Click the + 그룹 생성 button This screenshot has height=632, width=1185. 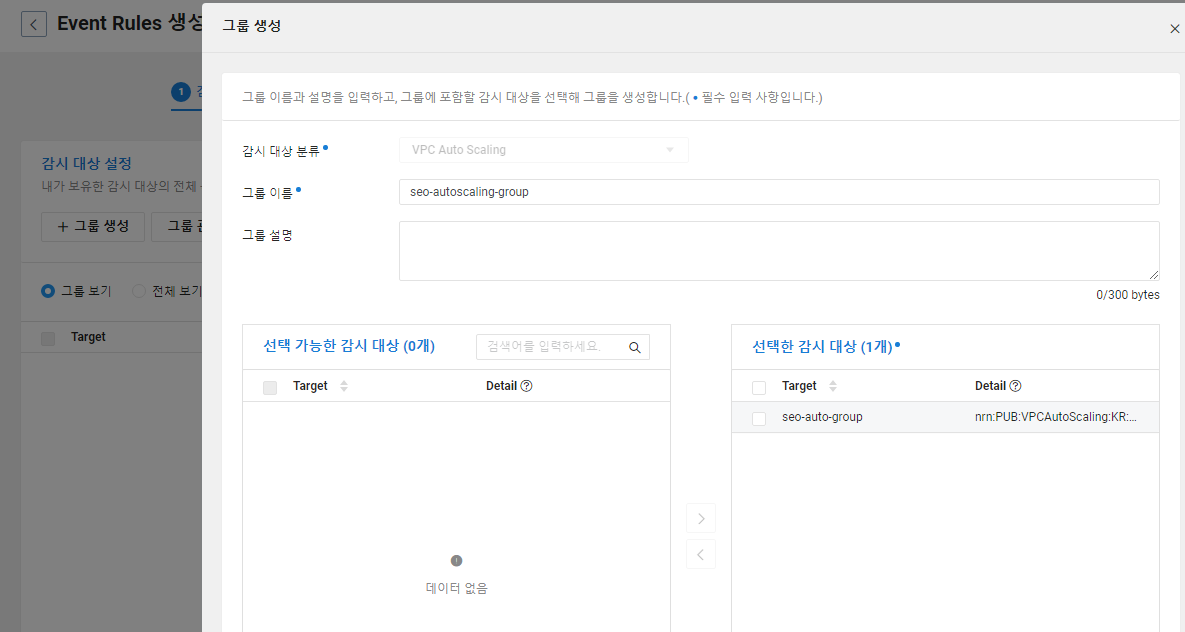coord(93,227)
